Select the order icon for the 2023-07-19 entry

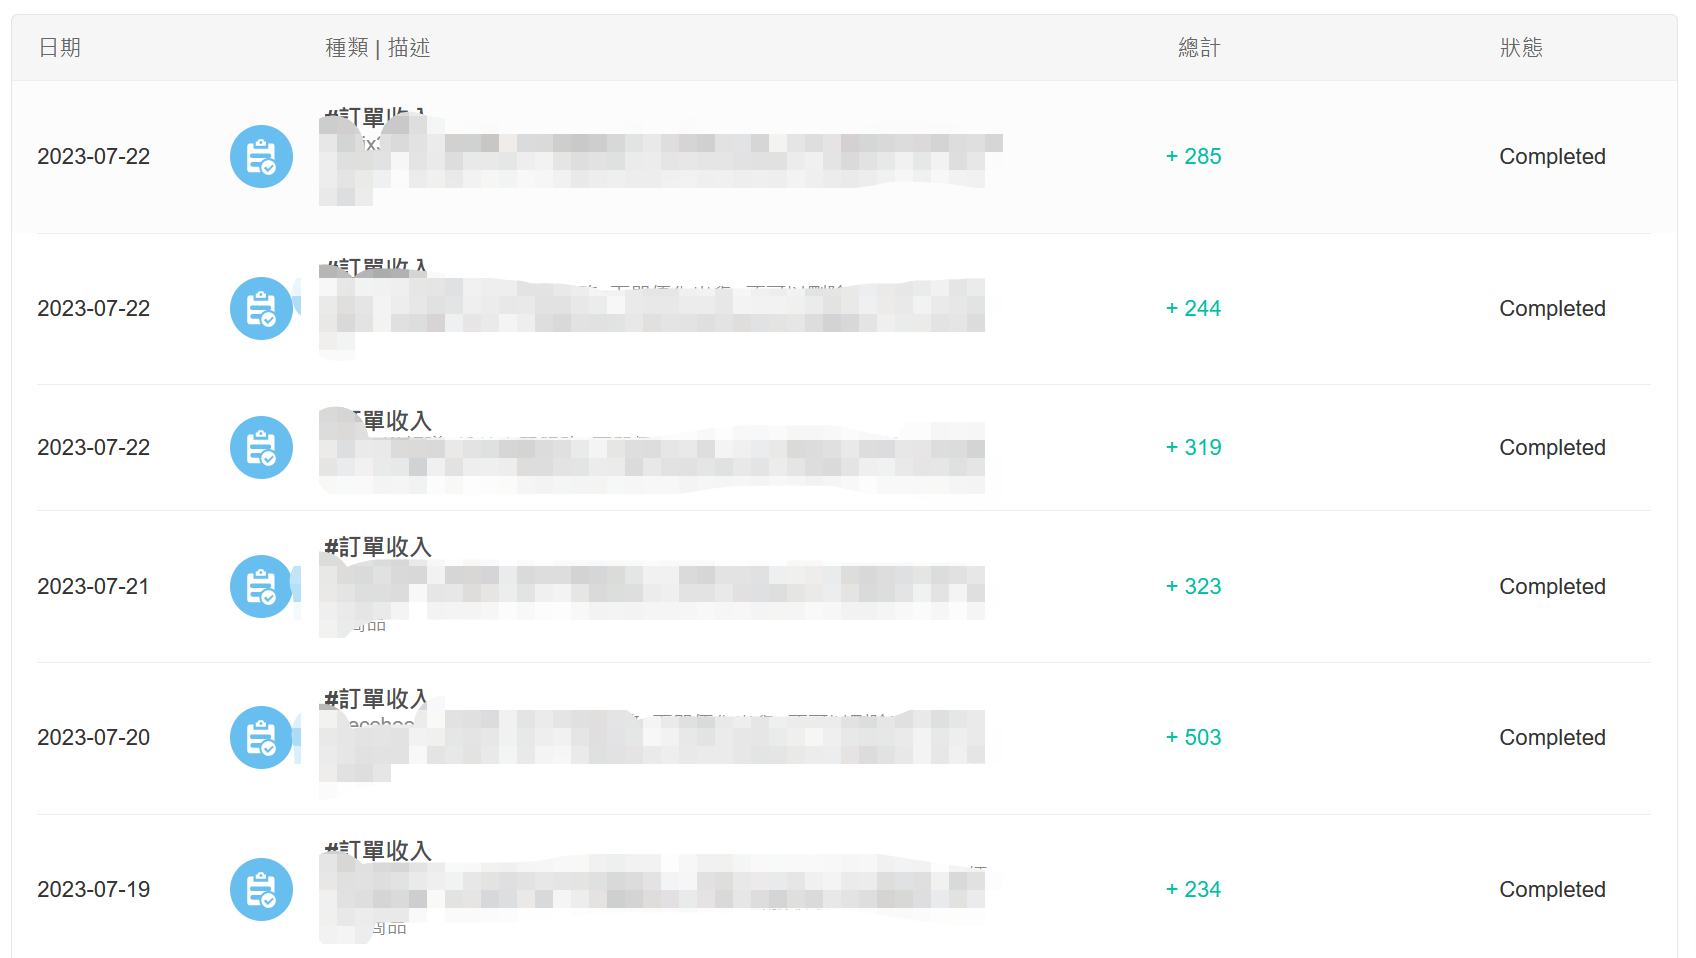pyautogui.click(x=261, y=890)
